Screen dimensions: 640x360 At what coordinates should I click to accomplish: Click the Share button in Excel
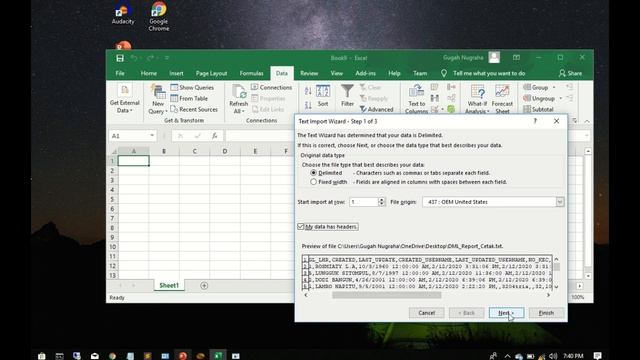[570, 73]
